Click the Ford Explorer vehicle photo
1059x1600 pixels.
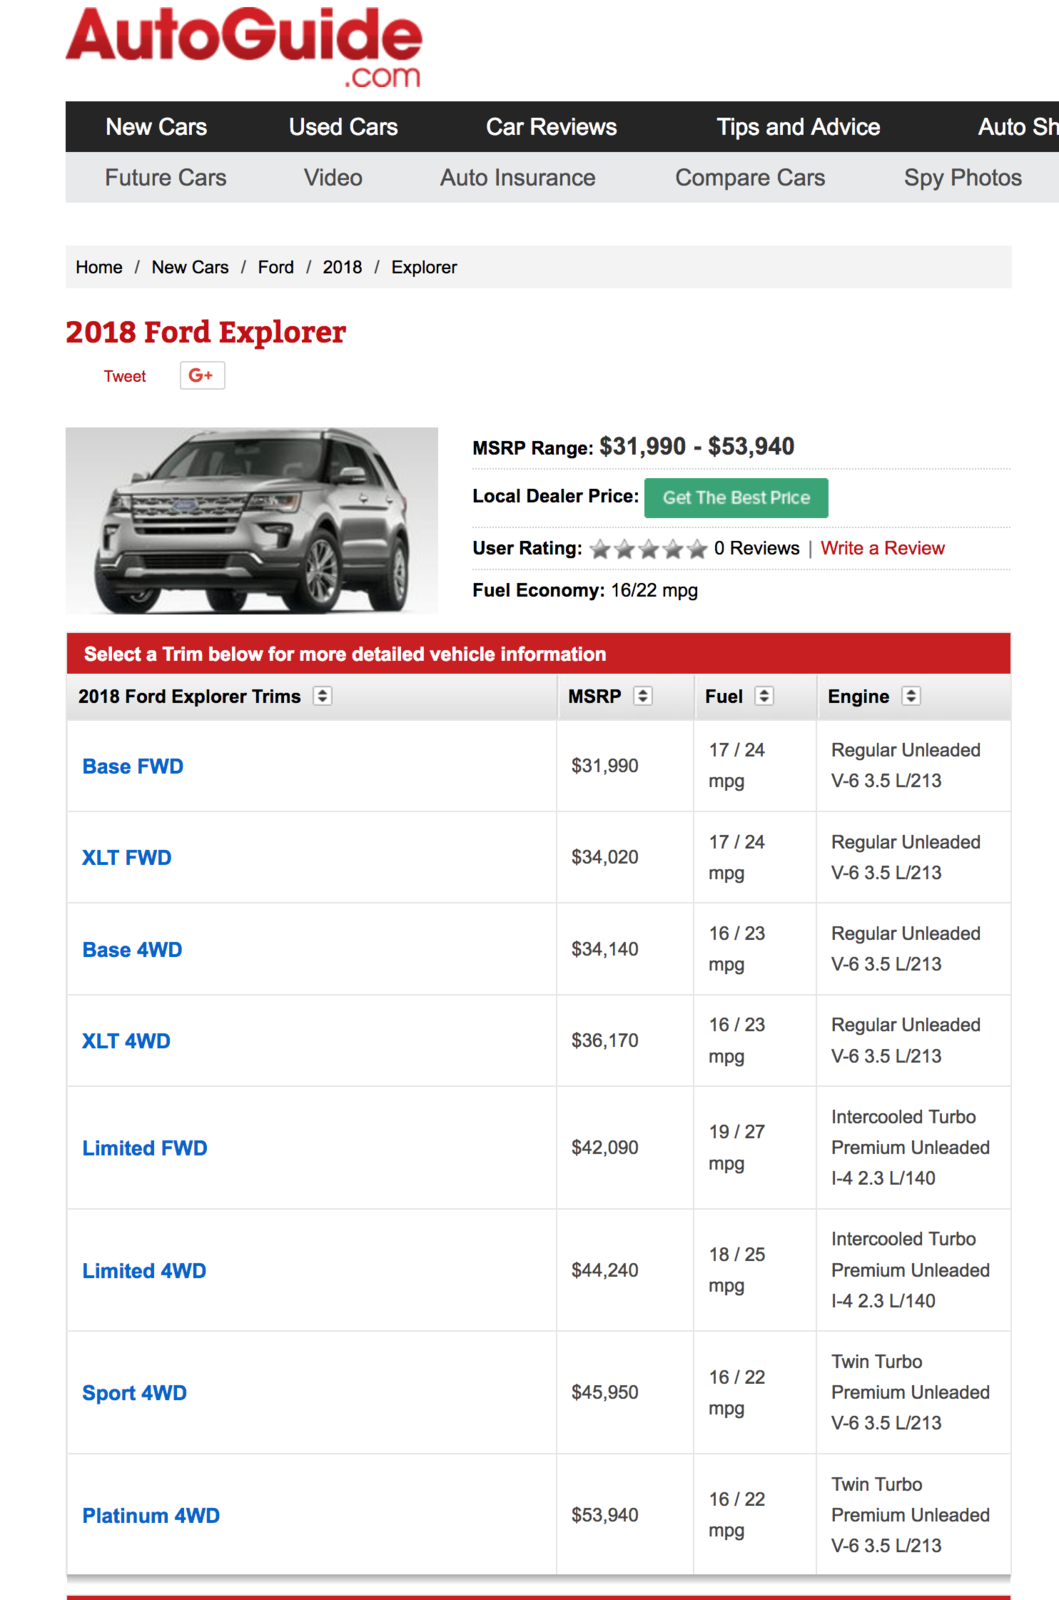coord(252,521)
